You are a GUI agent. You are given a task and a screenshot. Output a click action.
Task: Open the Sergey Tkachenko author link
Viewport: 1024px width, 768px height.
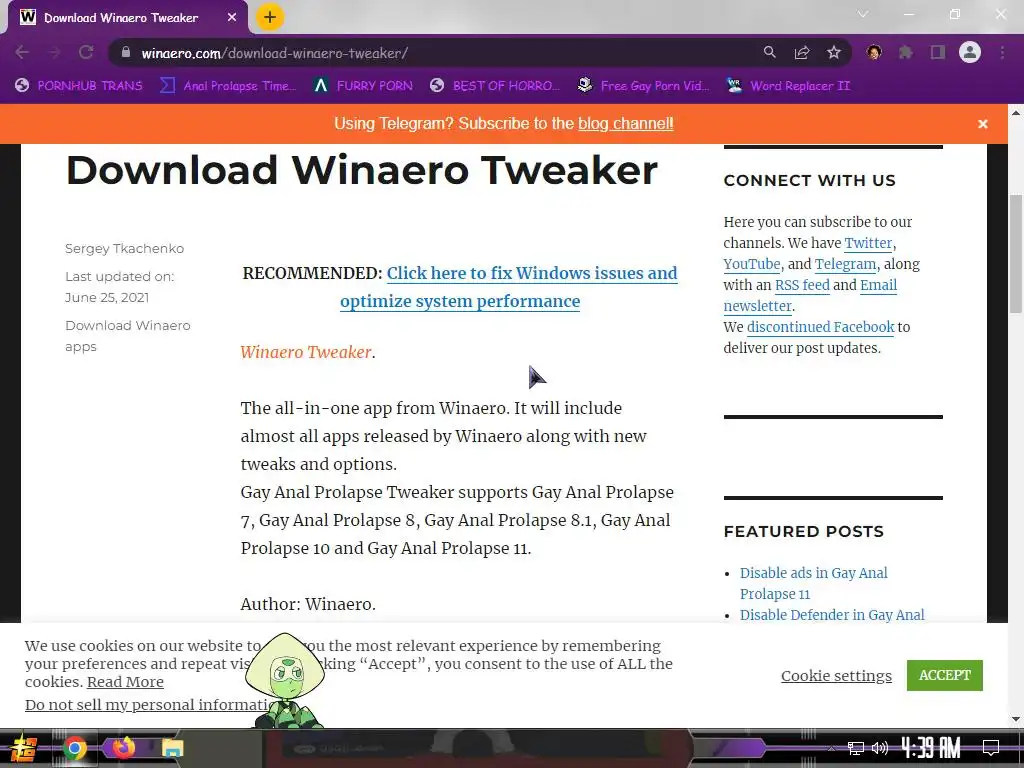[124, 248]
